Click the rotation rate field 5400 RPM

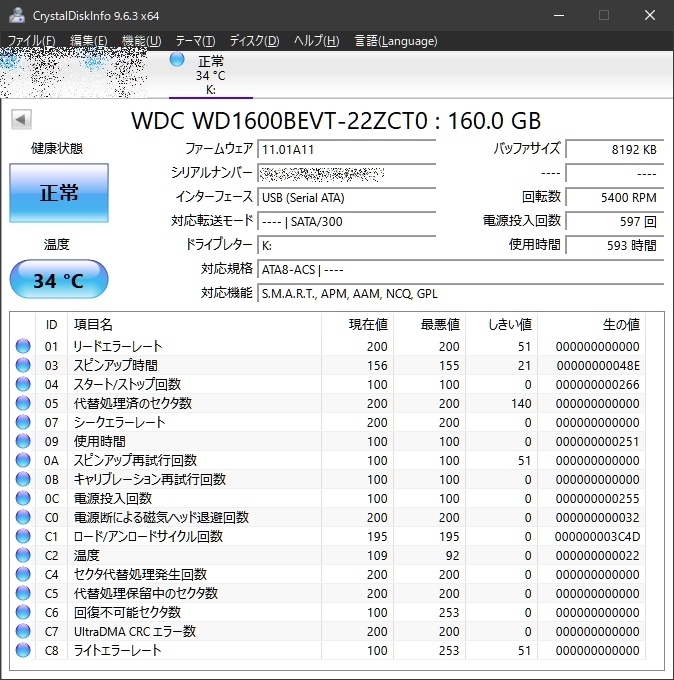pos(615,198)
